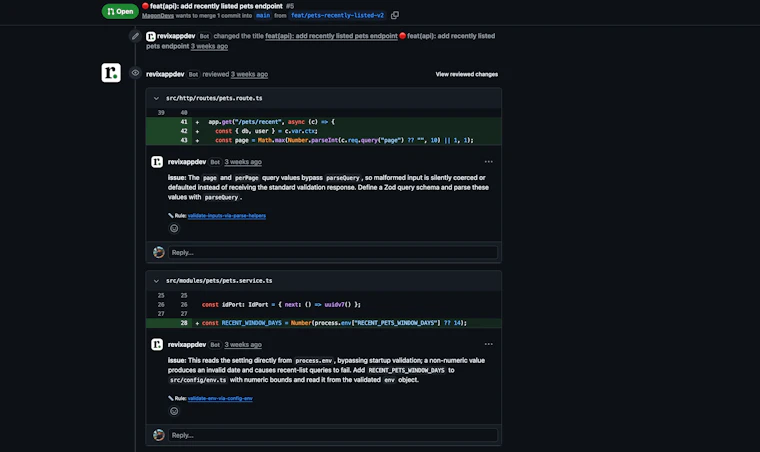
Task: Click the large revixappdev reviewer avatar
Action: click(111, 73)
